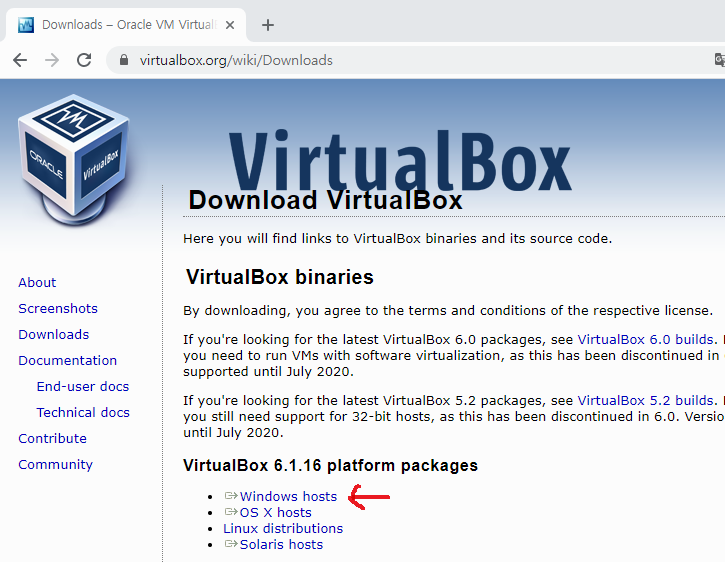The image size is (725, 562).
Task: Open a new tab with plus button
Action: [x=268, y=25]
